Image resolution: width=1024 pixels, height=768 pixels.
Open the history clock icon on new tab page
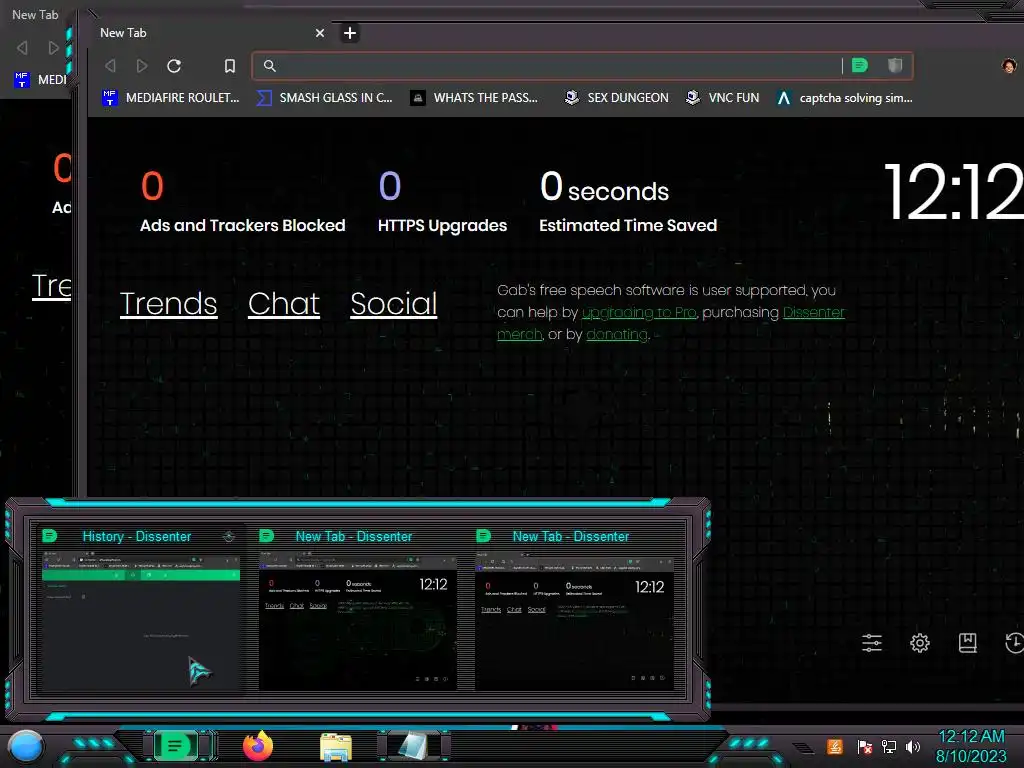[1014, 643]
